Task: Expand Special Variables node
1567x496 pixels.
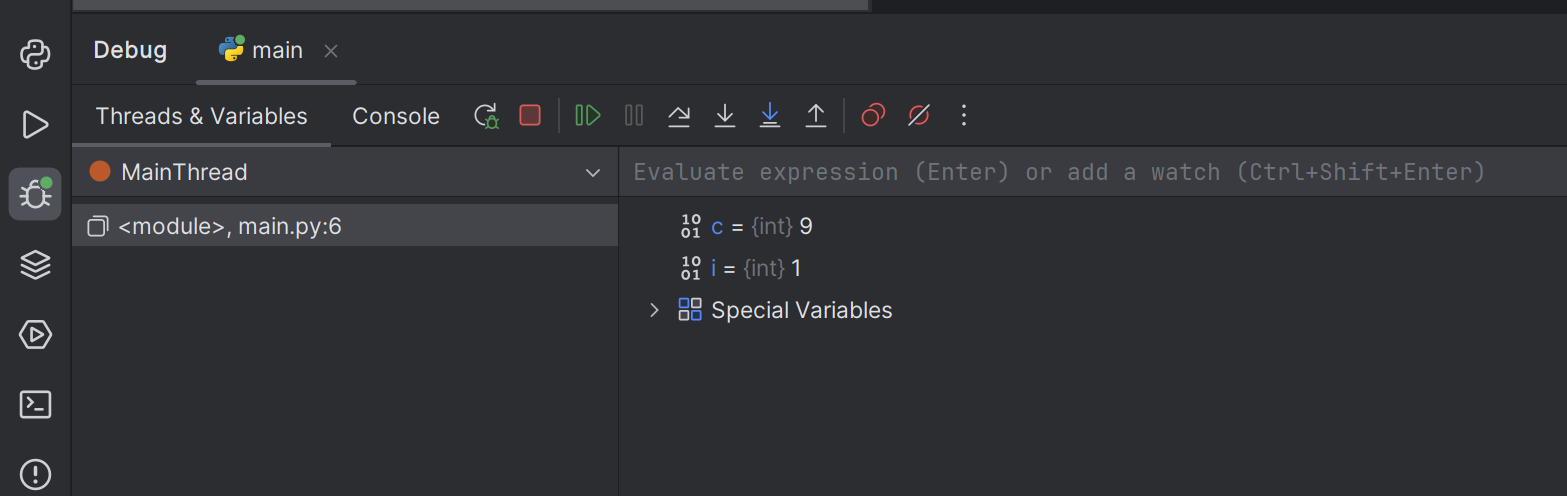Action: 655,310
